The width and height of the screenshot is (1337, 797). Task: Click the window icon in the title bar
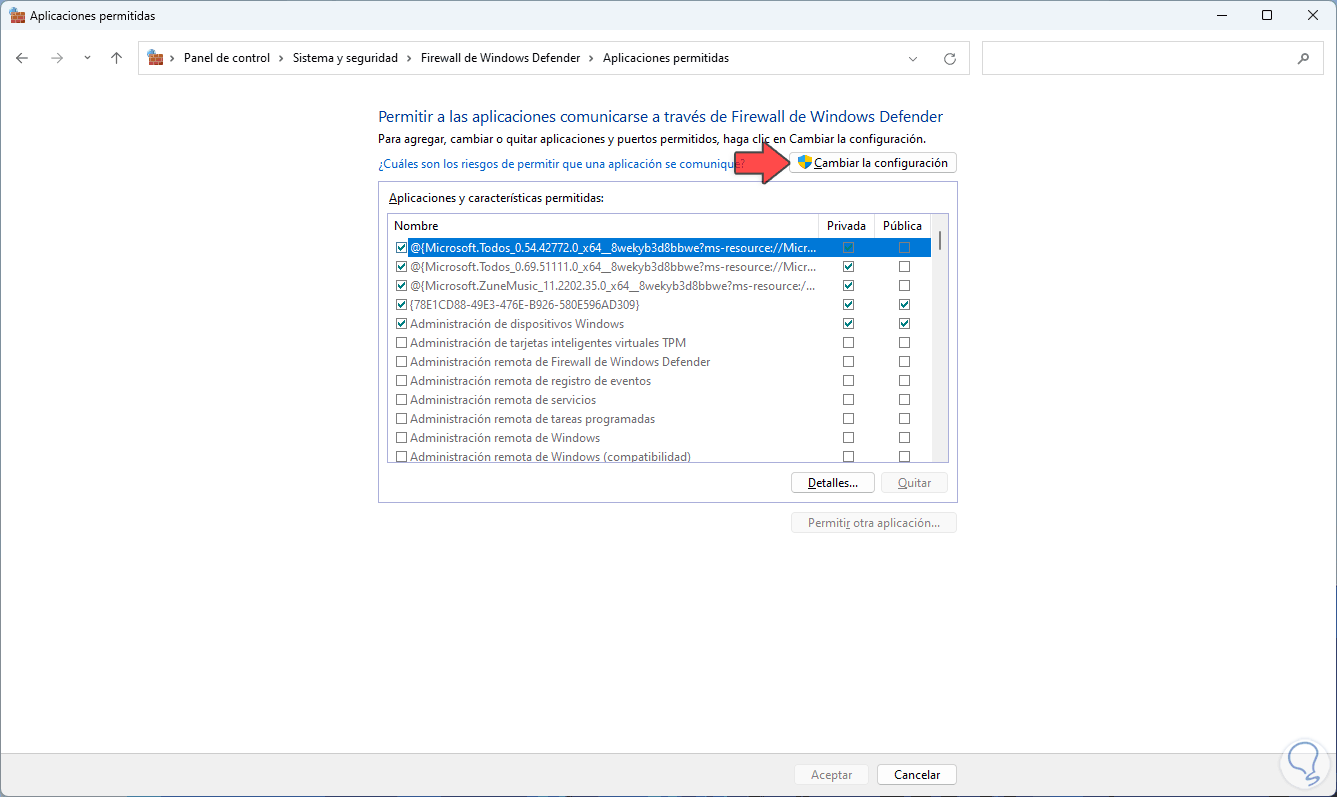(17, 16)
